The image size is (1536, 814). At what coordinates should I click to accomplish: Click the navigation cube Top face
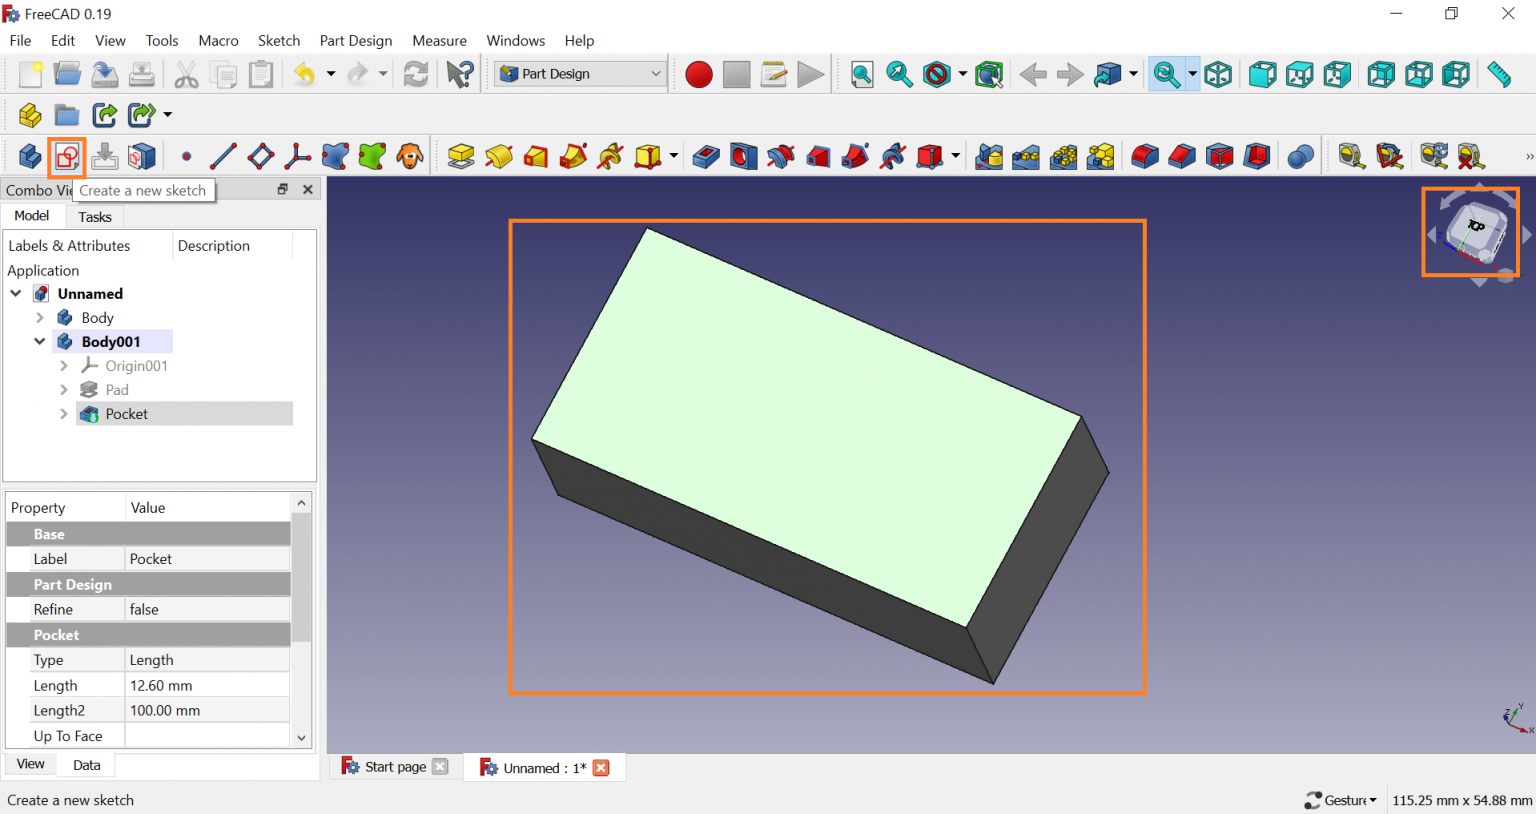1476,227
